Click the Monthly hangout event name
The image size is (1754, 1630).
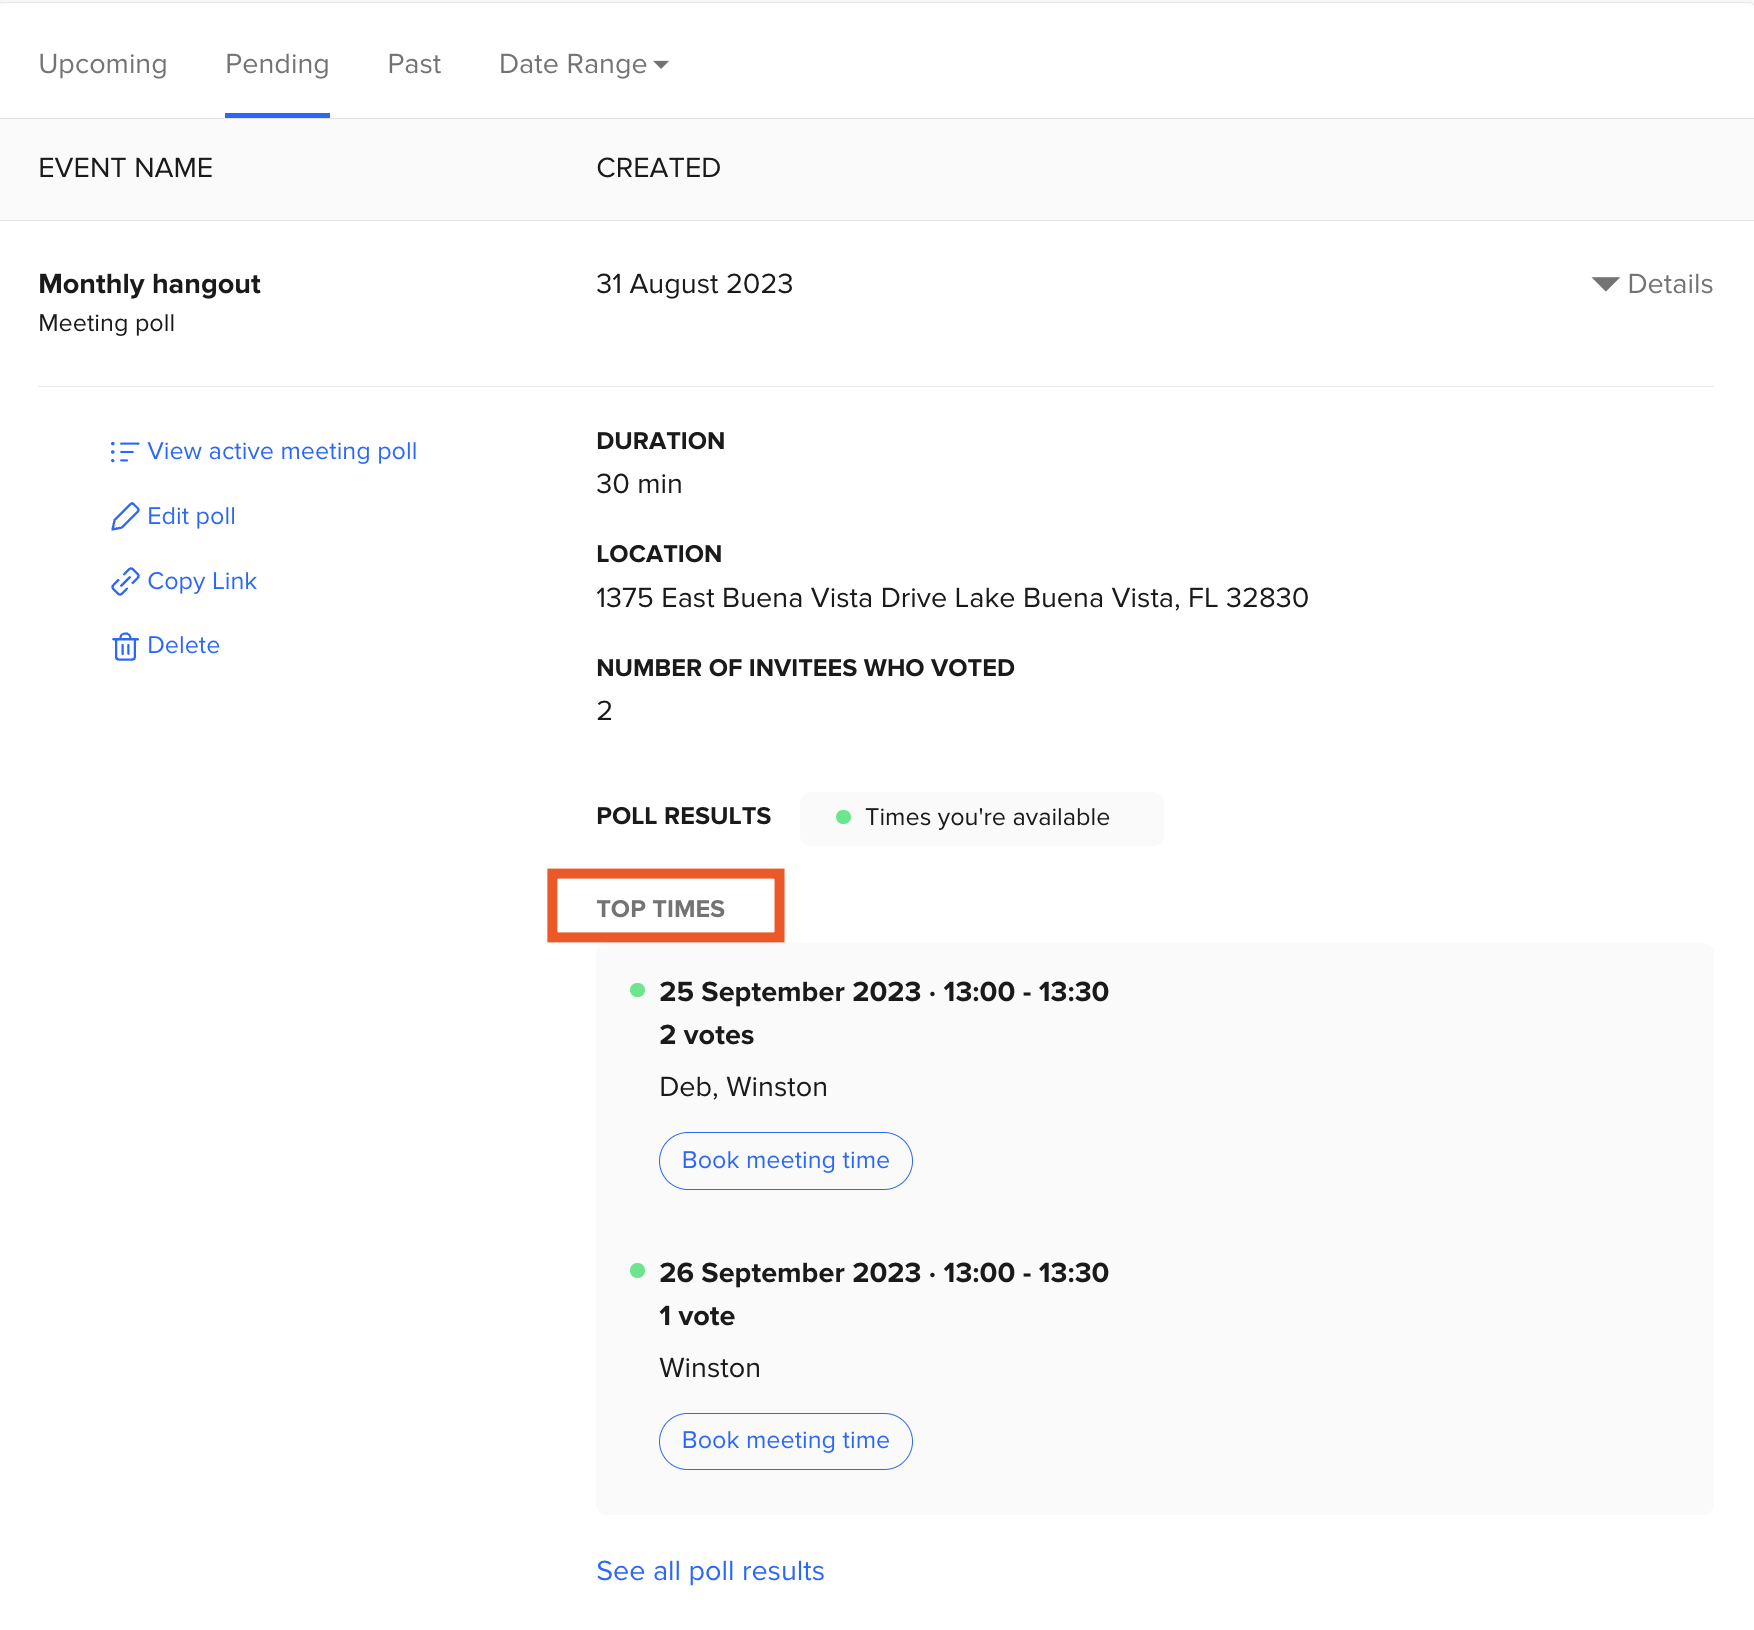149,284
